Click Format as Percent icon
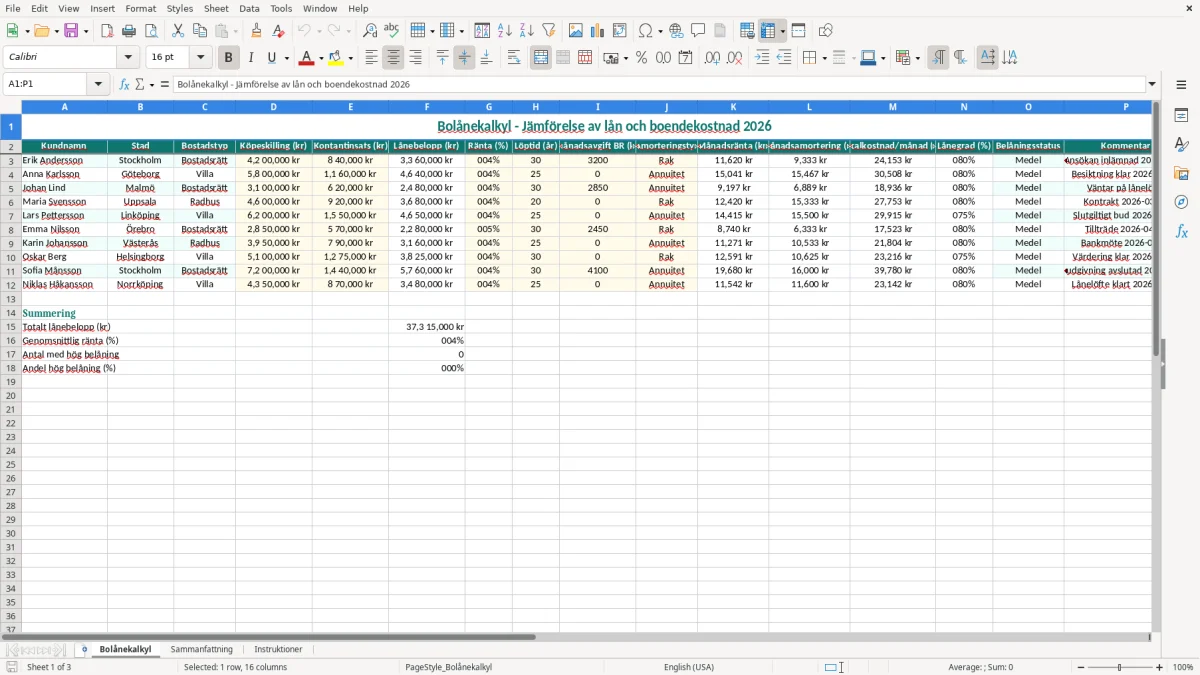This screenshot has width=1200, height=675. (x=641, y=58)
